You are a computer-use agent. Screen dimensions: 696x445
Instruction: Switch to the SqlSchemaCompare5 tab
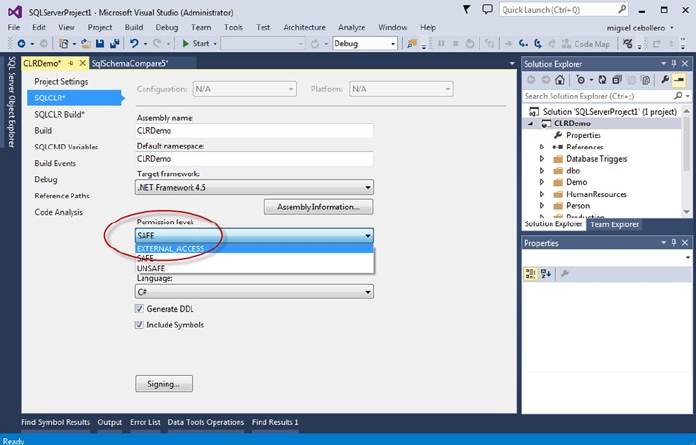pos(130,63)
